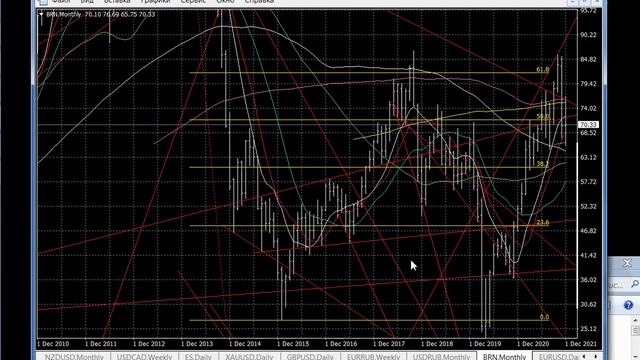This screenshot has height=360, width=640.
Task: Click the 1 Dec 2014 date label
Action: tap(245, 344)
